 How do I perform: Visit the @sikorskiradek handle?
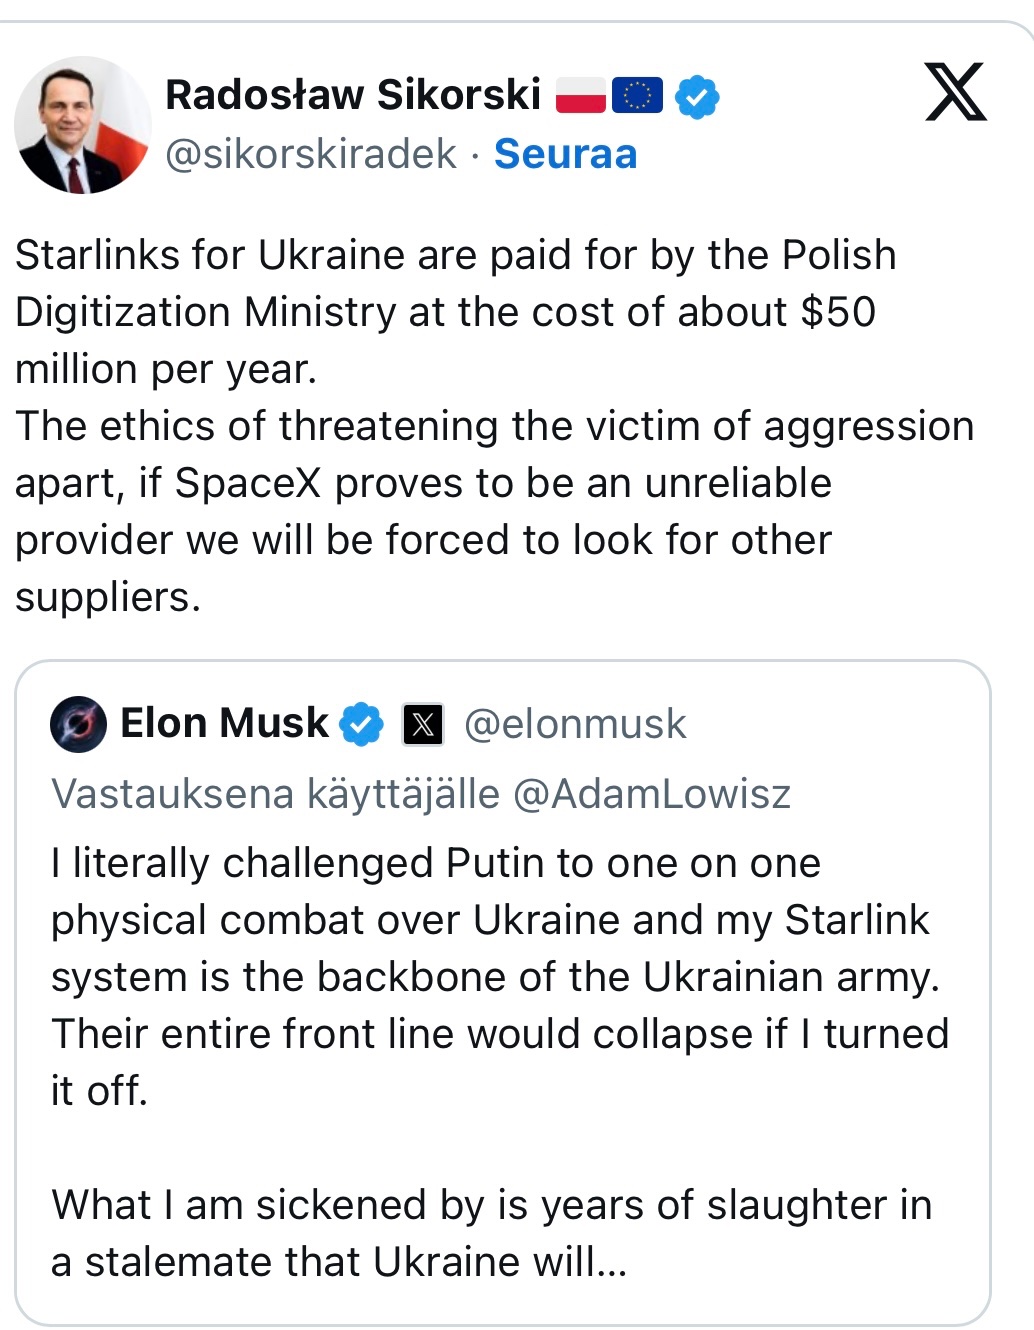(310, 154)
